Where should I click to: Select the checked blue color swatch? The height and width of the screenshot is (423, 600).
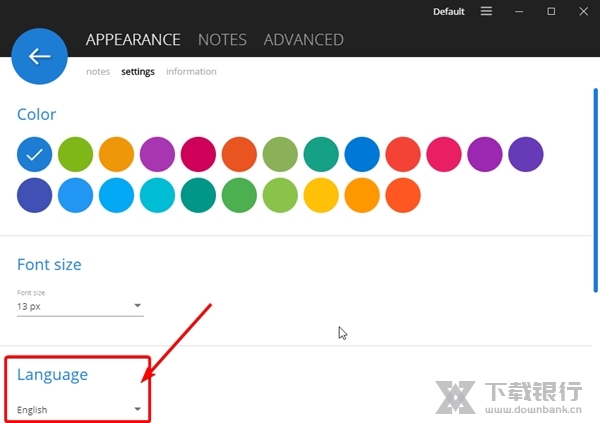pos(35,154)
